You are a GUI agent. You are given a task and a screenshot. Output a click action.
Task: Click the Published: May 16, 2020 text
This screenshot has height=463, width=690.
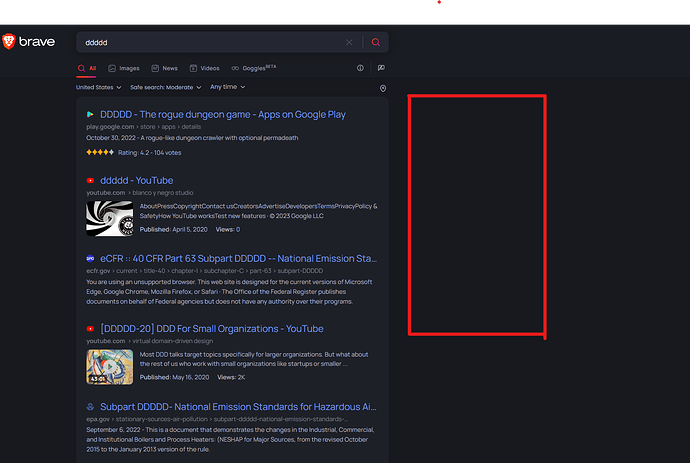(174, 377)
